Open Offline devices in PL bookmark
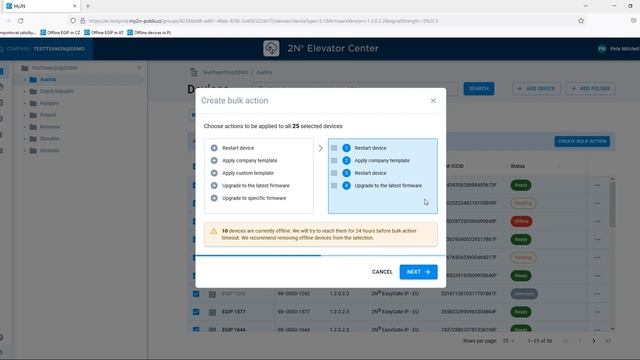 (x=149, y=33)
